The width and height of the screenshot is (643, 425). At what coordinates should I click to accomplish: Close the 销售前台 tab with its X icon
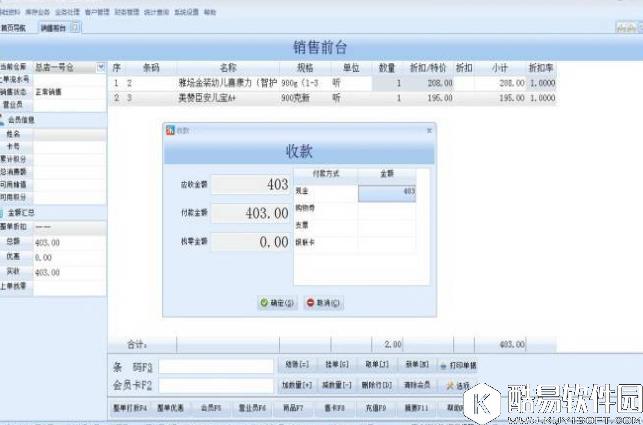75,27
